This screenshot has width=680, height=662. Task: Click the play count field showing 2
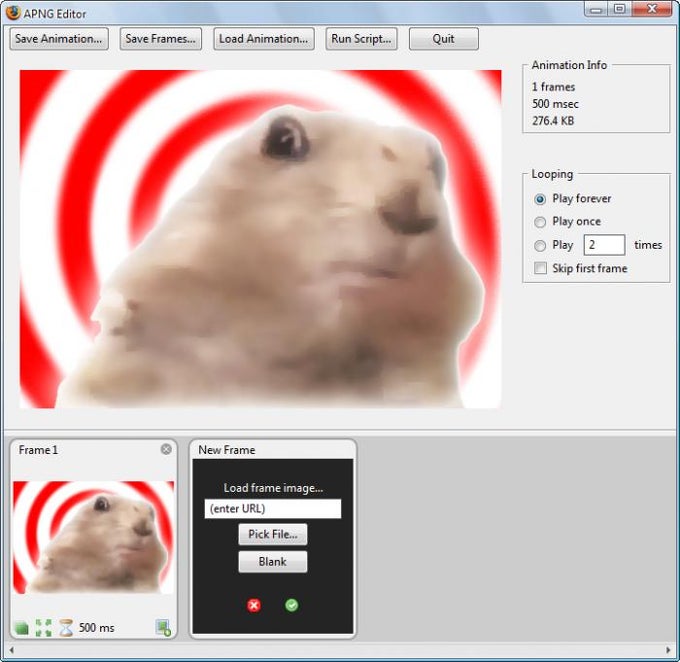604,245
